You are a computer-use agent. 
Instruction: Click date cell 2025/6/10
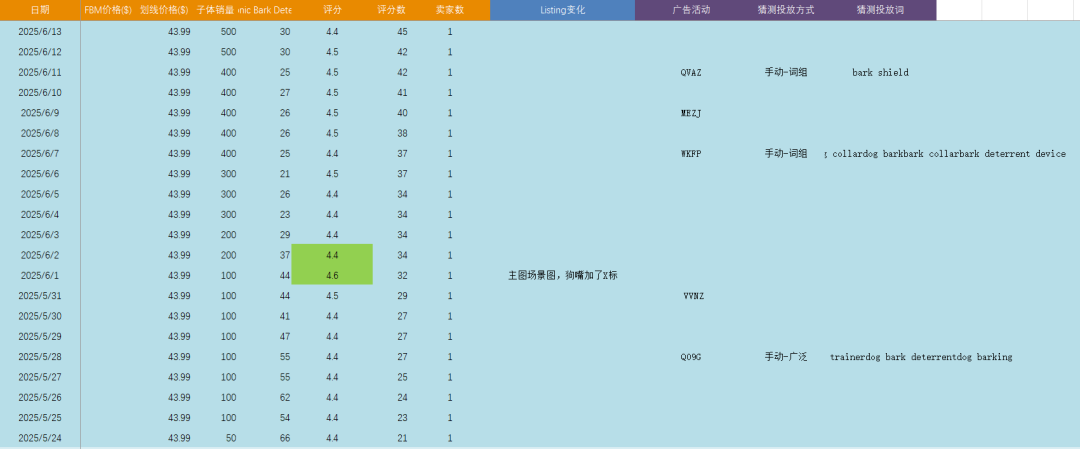(40, 92)
